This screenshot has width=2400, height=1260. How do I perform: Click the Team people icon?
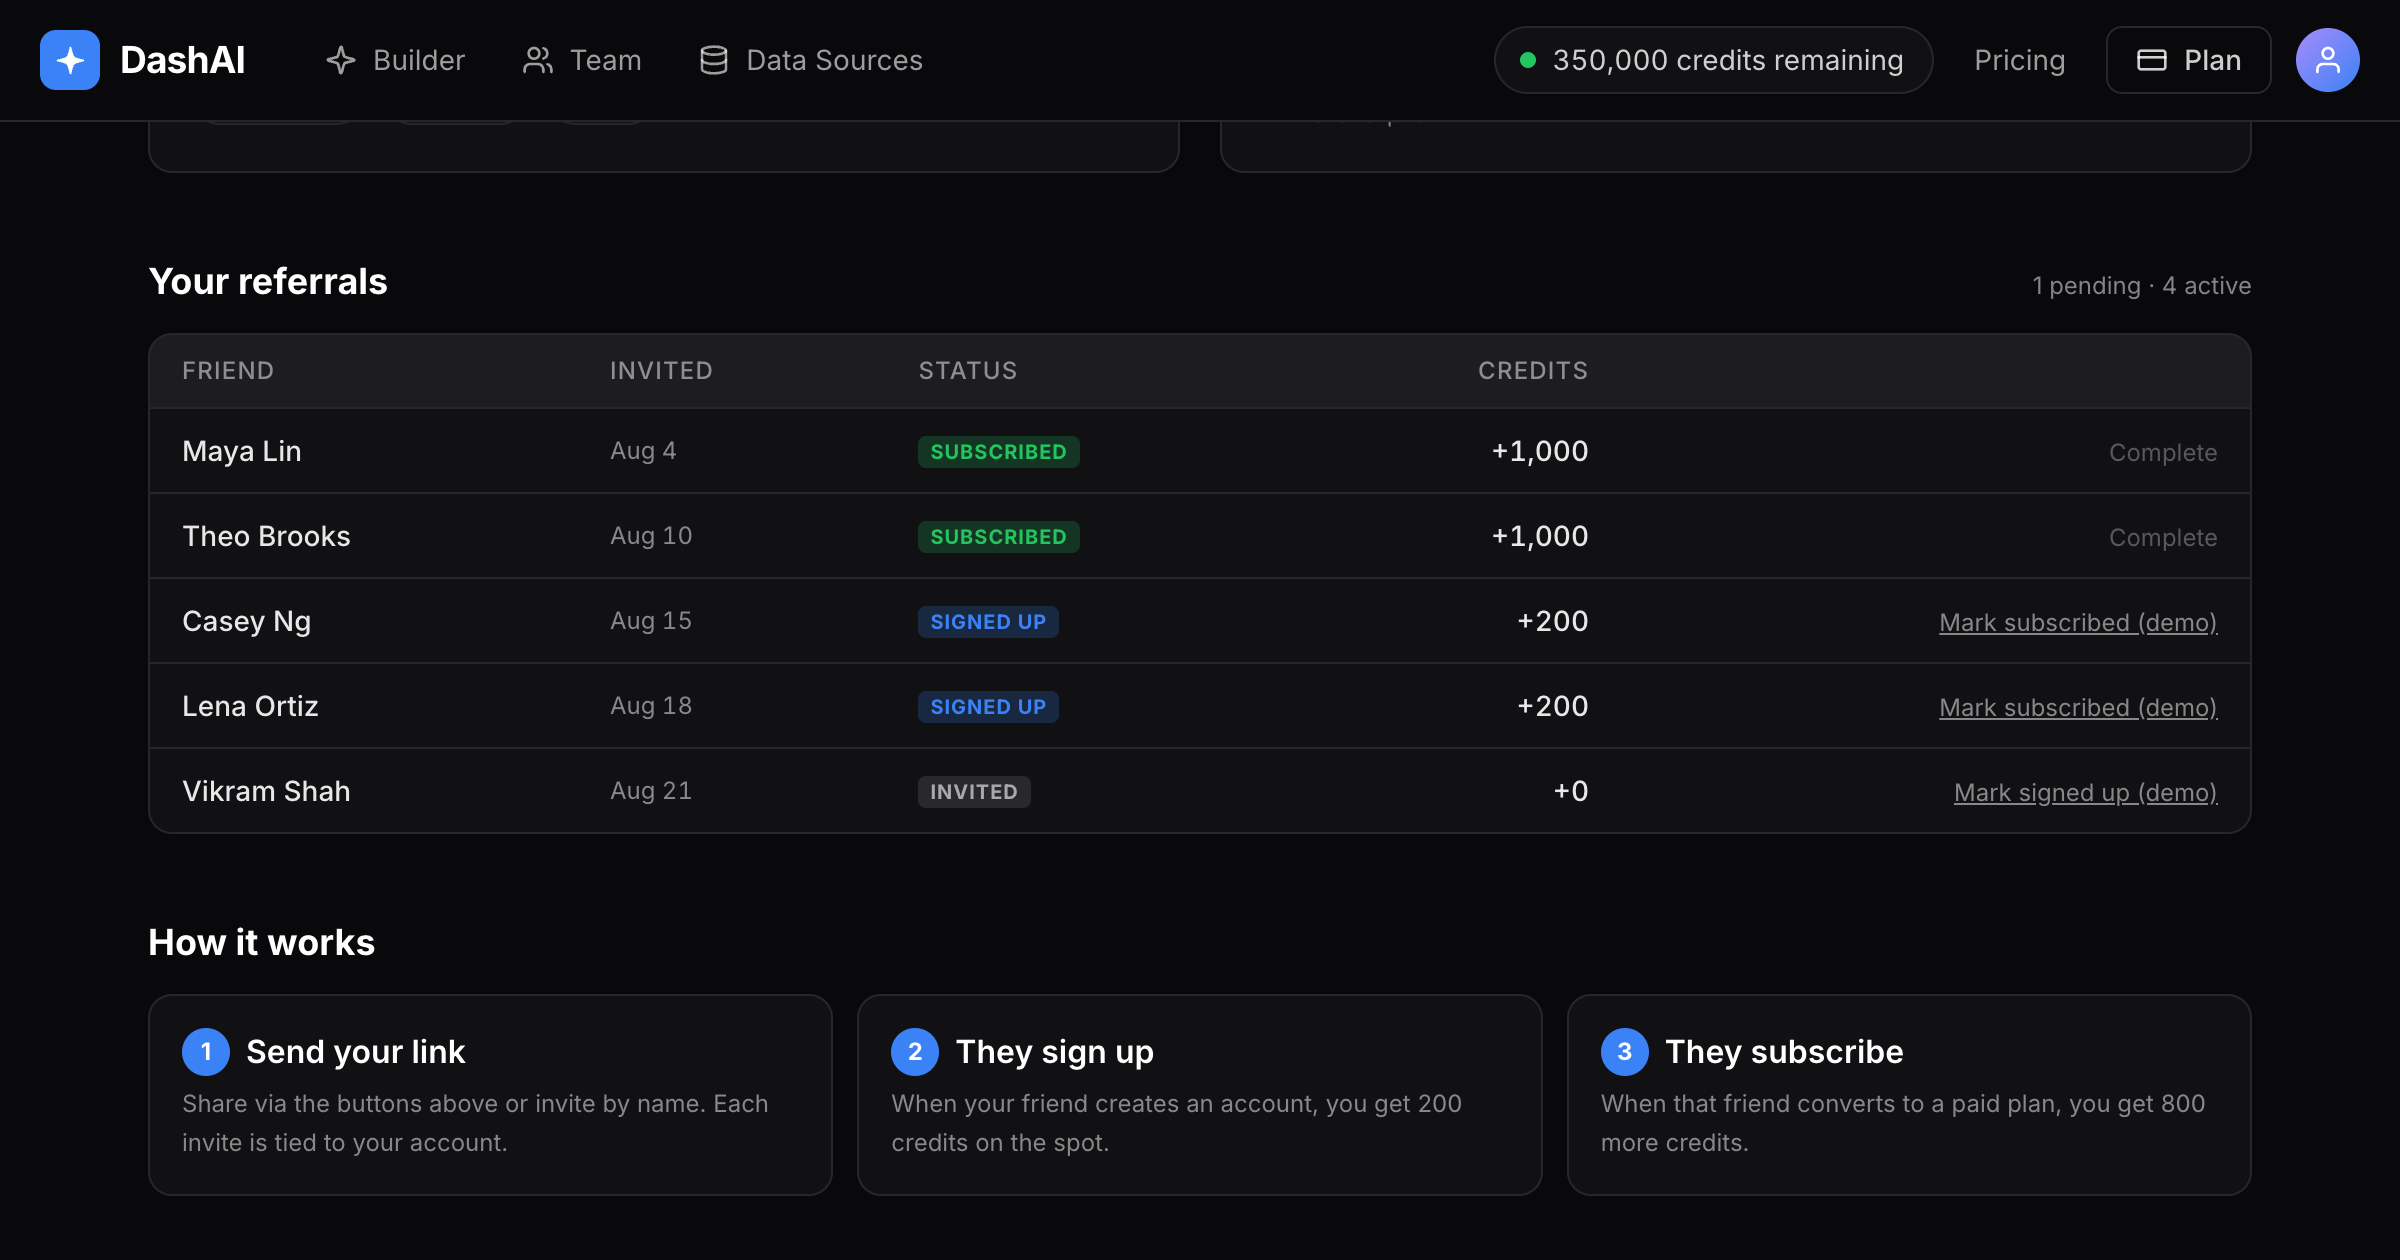coord(538,60)
